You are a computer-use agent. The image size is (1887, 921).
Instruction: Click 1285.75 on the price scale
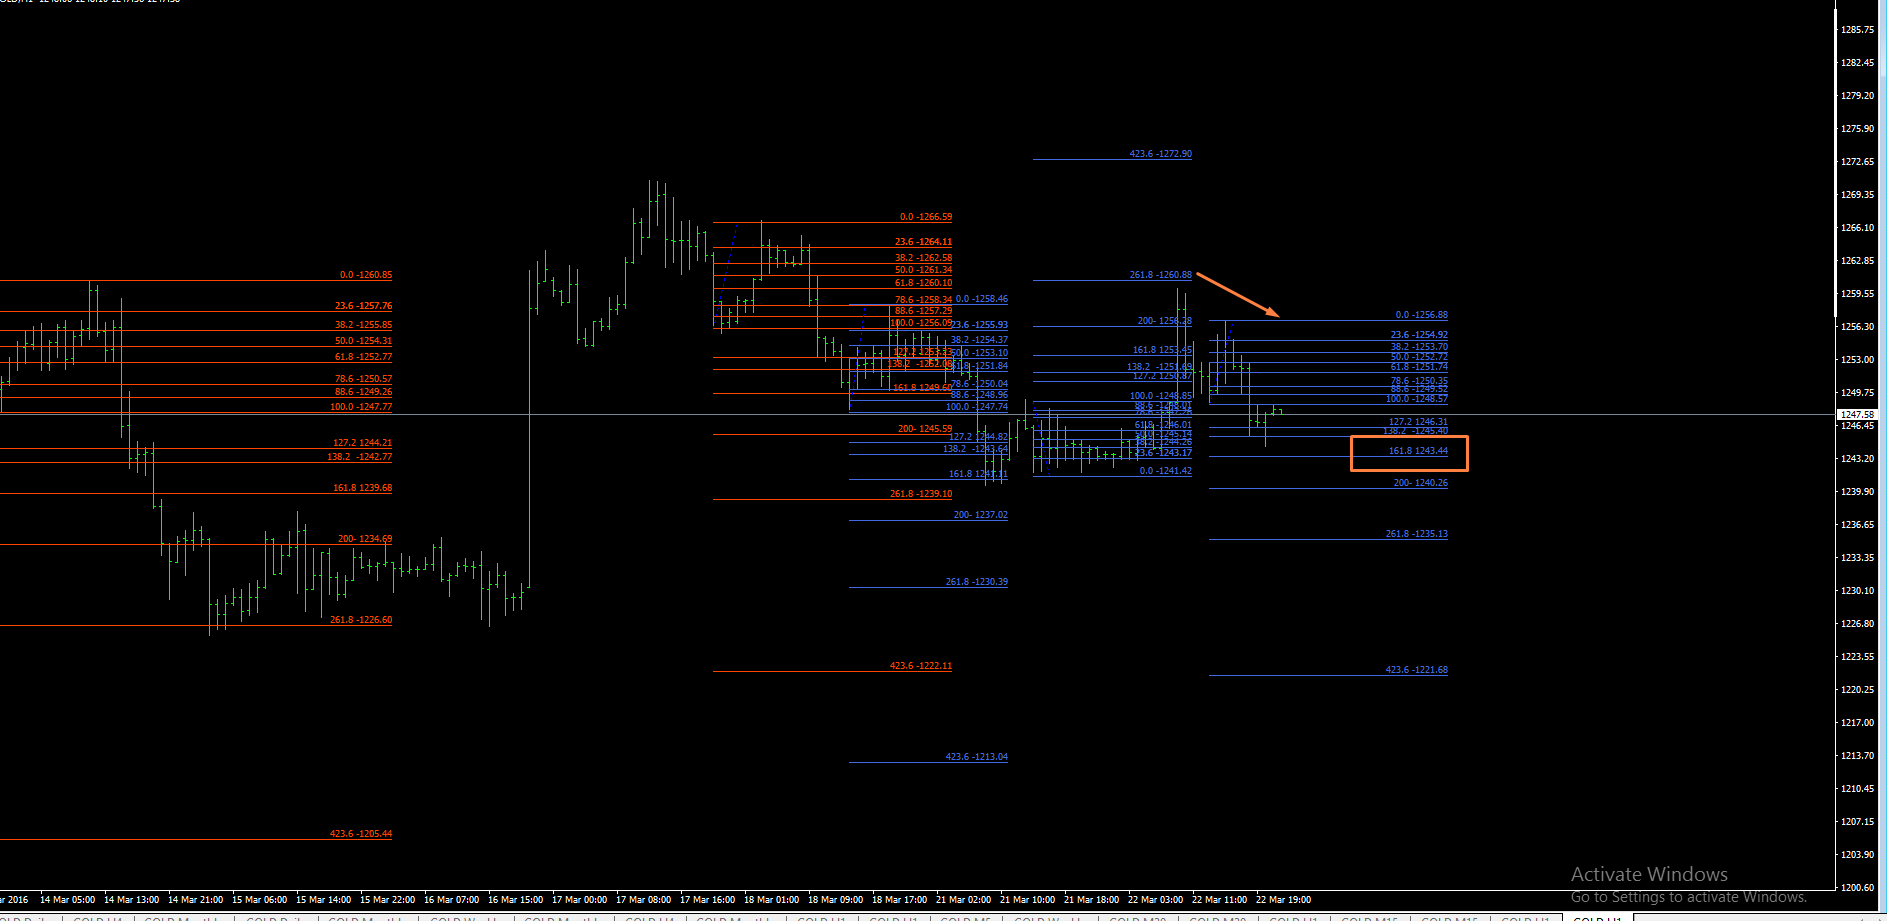(x=1858, y=30)
